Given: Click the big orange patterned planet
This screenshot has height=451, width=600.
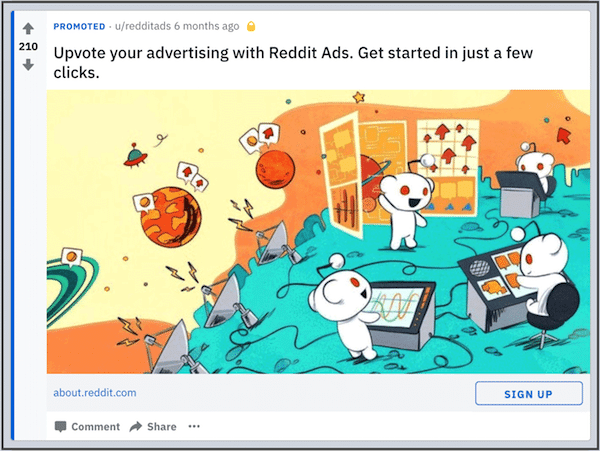Looking at the screenshot, I should 171,217.
